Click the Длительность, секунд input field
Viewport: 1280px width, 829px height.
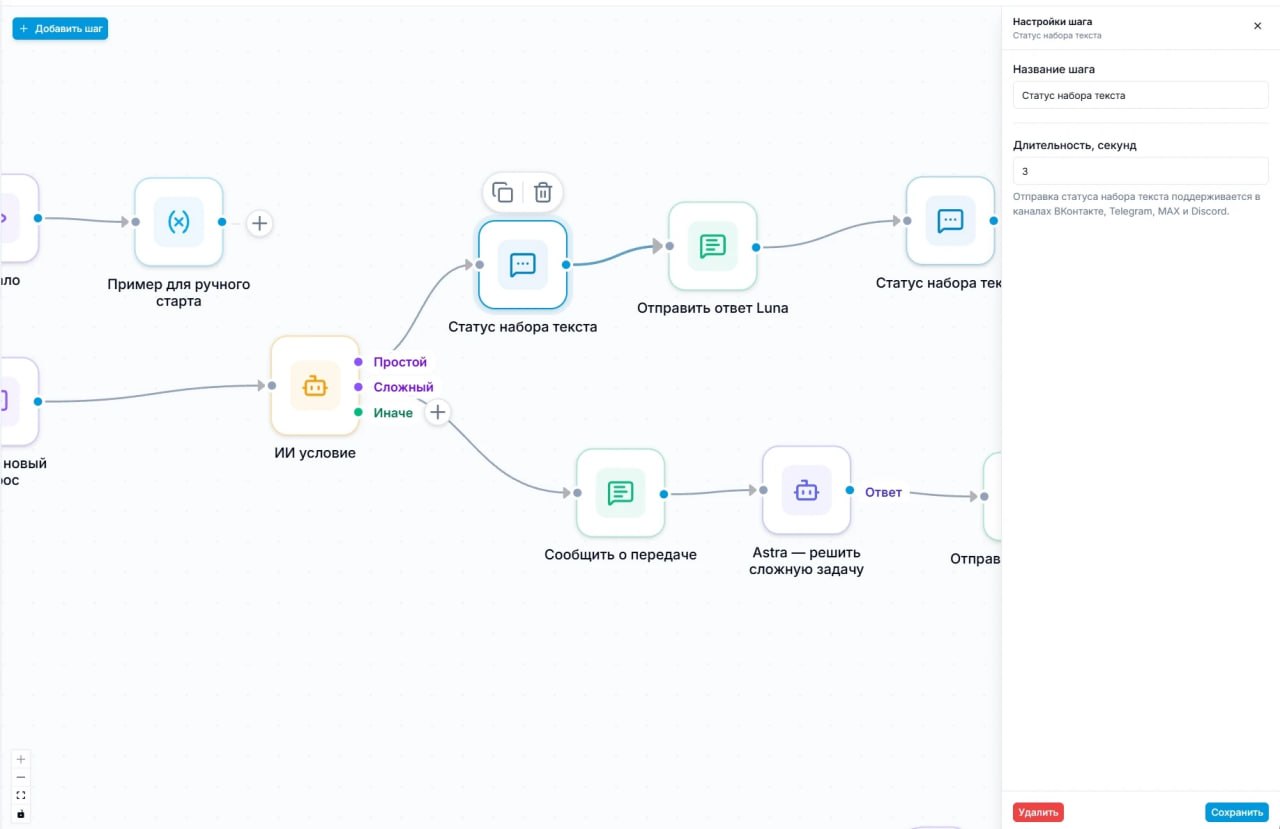point(1140,171)
